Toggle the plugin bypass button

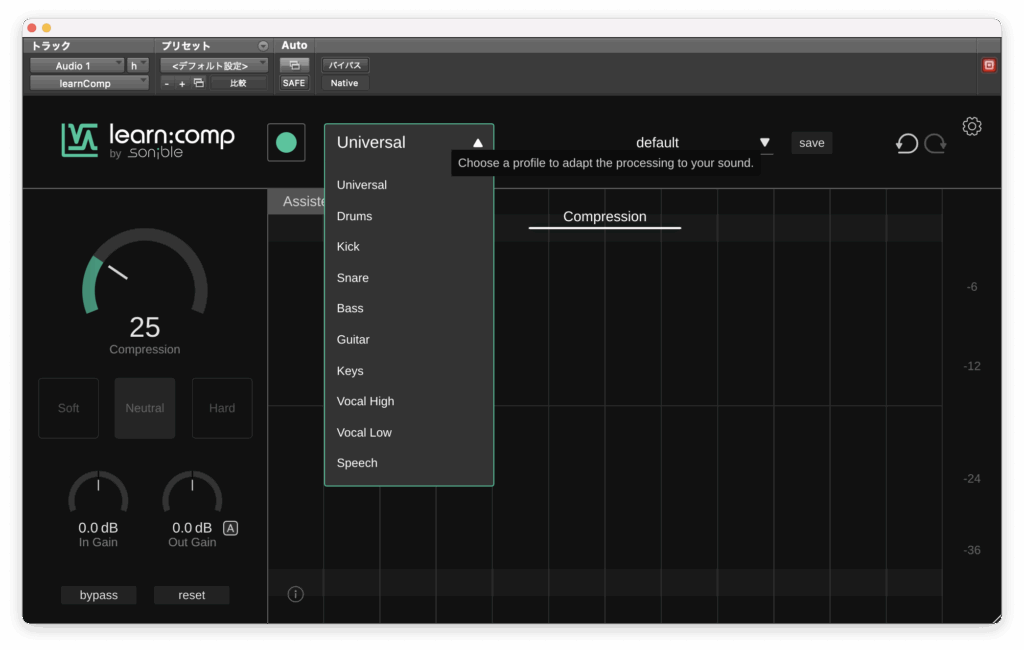point(99,595)
